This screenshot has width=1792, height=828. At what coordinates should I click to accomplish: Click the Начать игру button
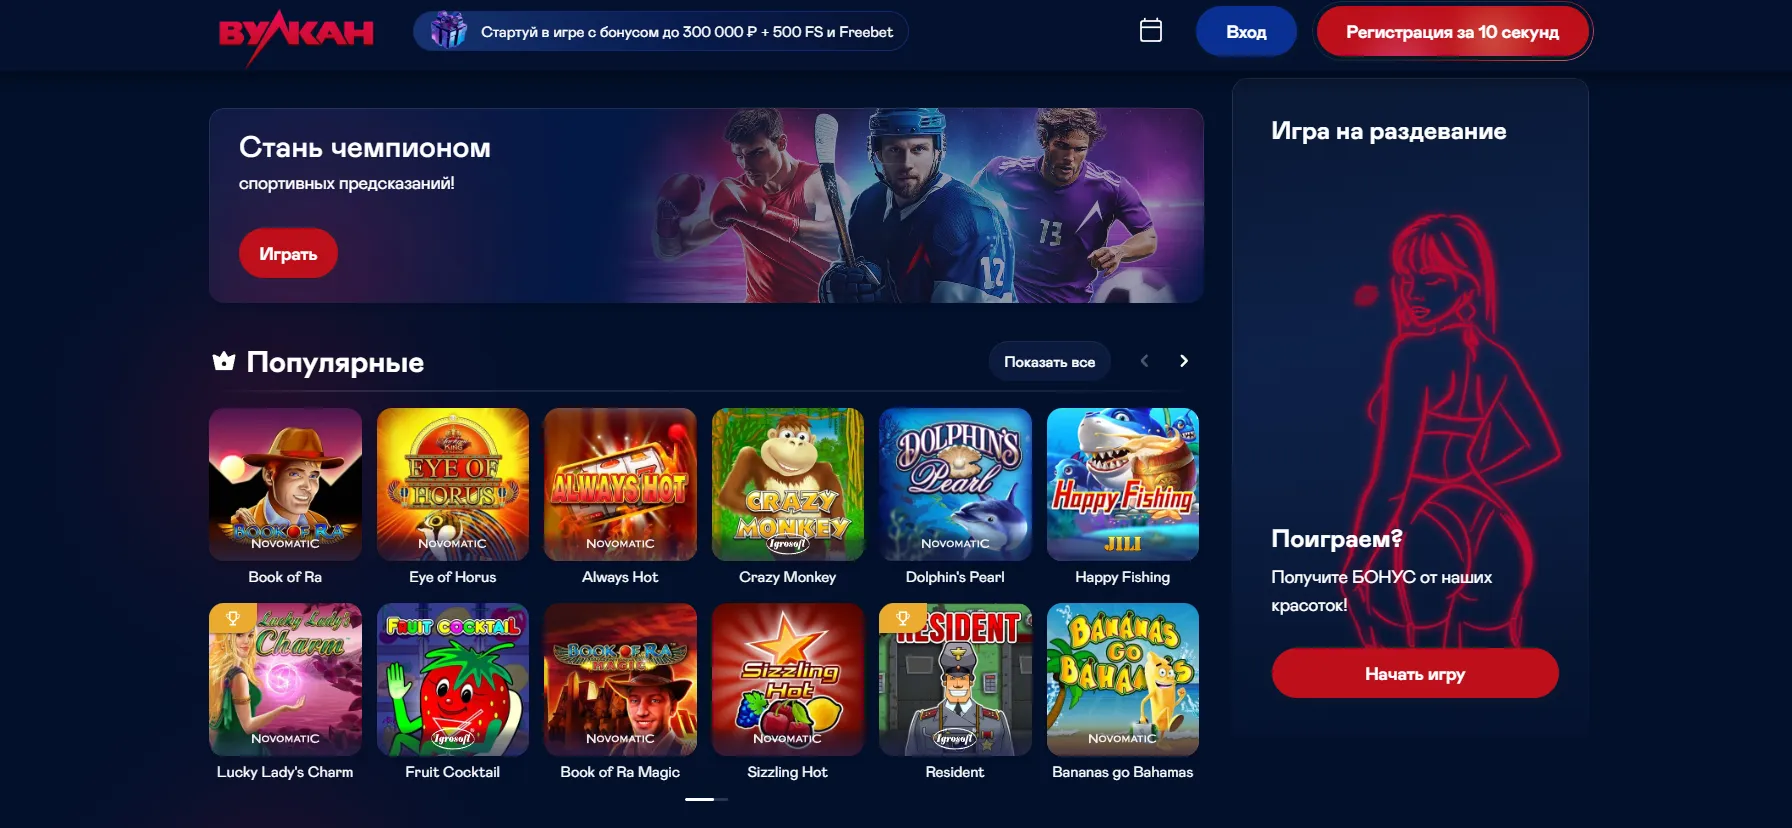(x=1415, y=673)
